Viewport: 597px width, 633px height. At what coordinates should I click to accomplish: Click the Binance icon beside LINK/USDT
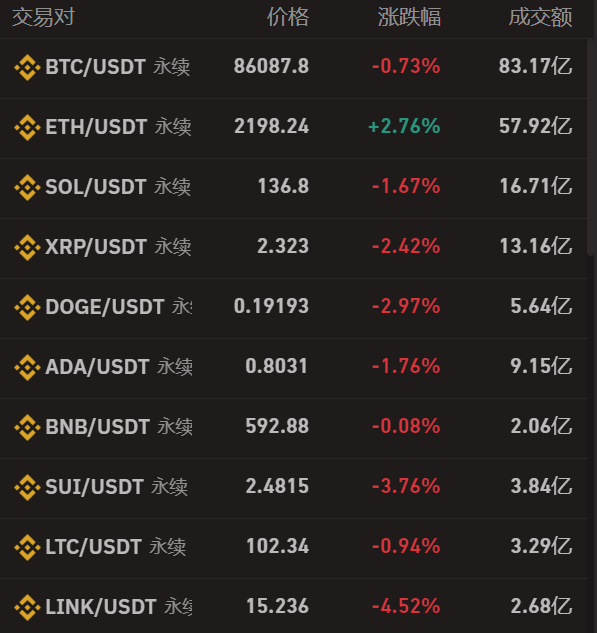(x=27, y=607)
